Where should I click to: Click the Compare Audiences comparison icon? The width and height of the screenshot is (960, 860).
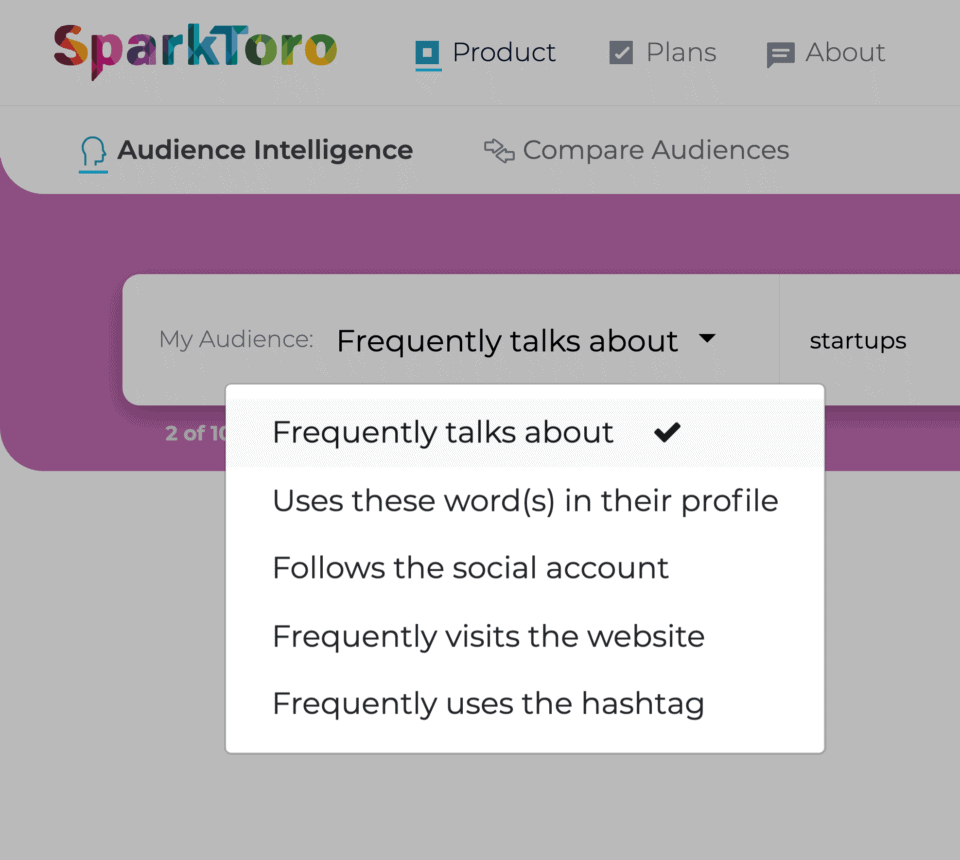tap(497, 150)
